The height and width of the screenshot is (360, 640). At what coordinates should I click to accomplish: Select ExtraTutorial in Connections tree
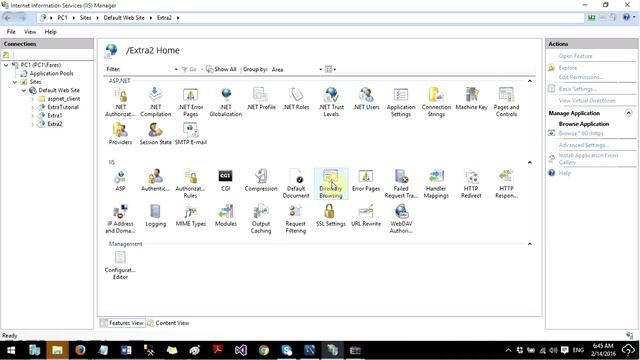[x=63, y=107]
